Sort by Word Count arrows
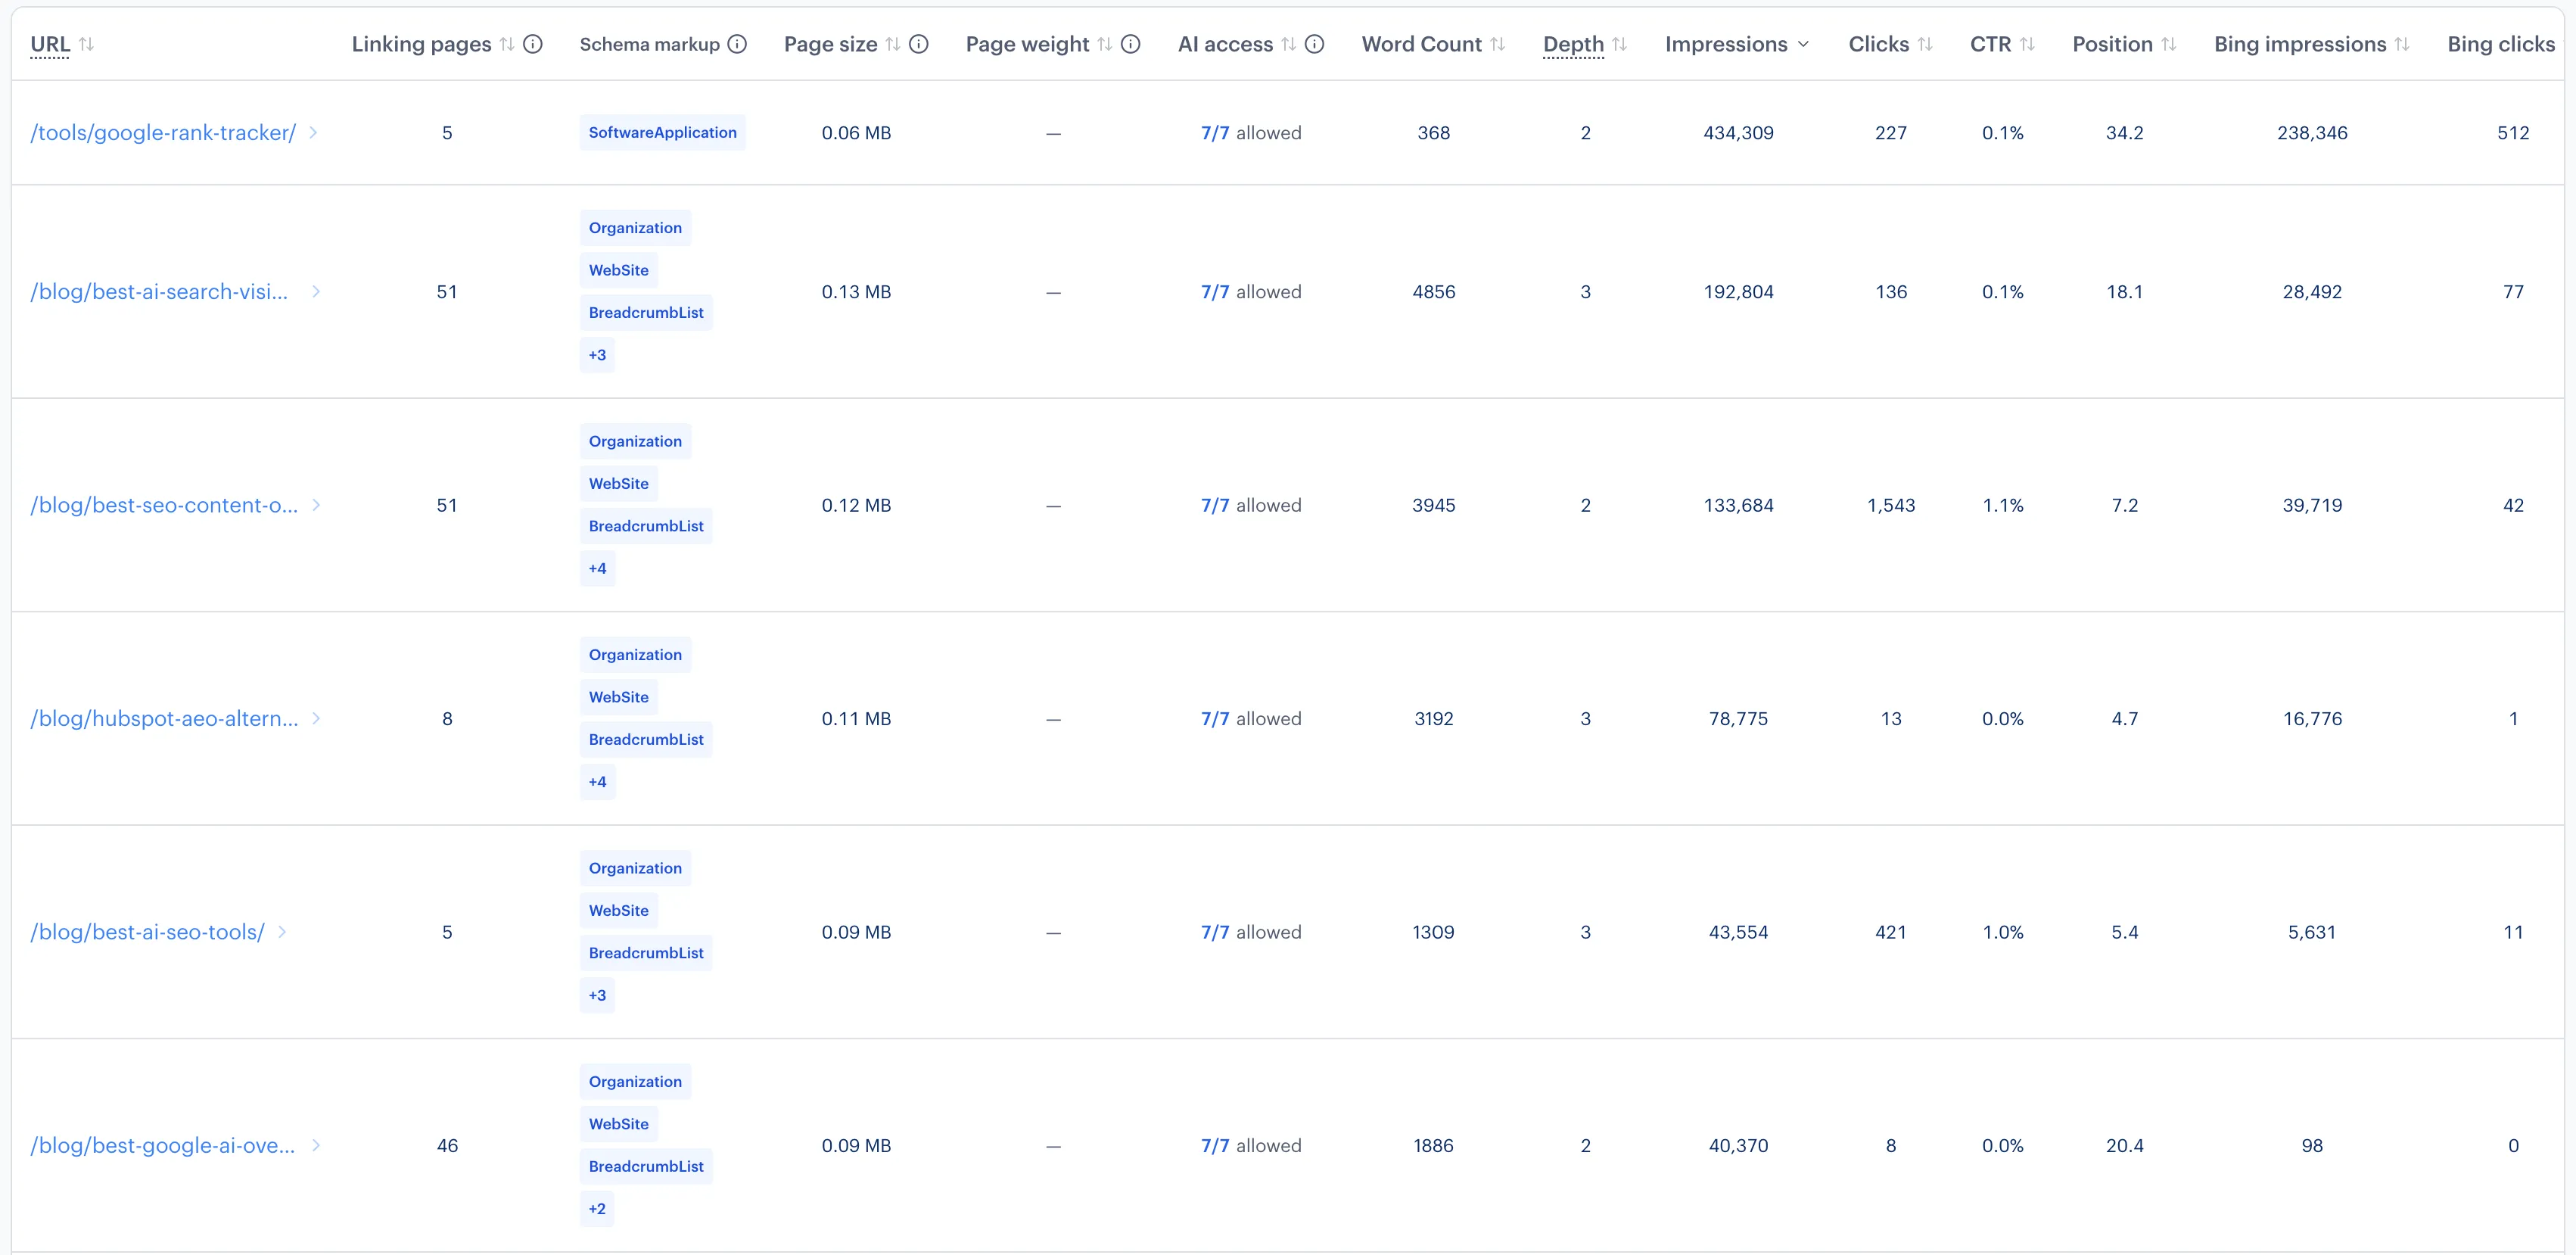This screenshot has width=2576, height=1255. [1497, 44]
